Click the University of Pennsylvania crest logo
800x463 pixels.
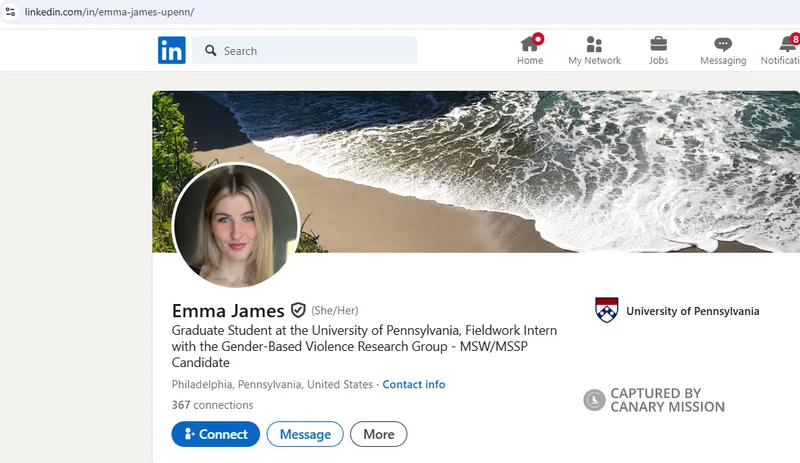(x=606, y=310)
